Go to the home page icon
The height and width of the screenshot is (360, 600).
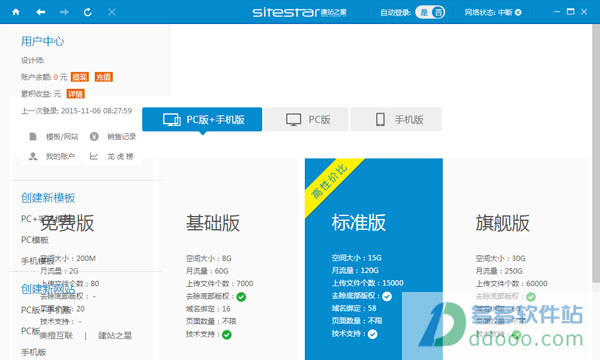(16, 12)
